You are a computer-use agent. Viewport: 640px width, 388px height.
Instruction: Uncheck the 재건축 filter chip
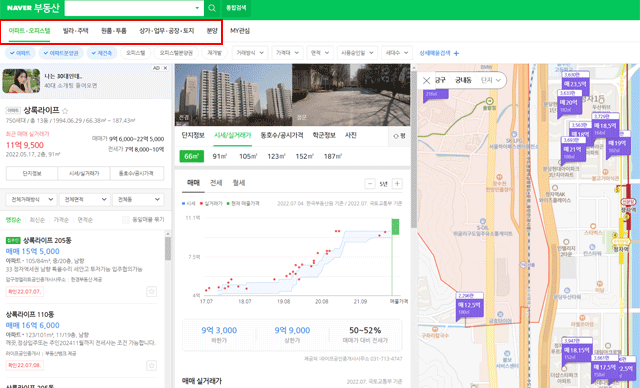(x=102, y=53)
